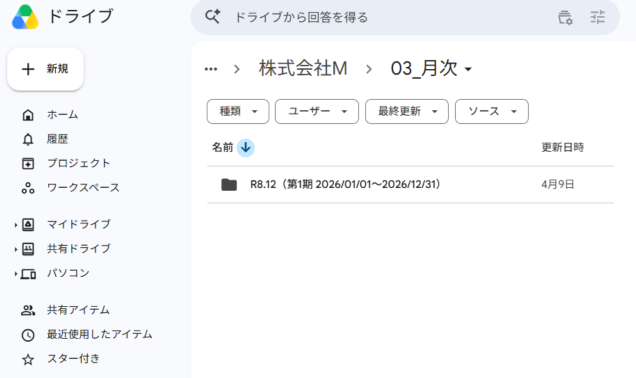Click the 新規 new button
Viewport: 636px width, 378px height.
click(45, 69)
